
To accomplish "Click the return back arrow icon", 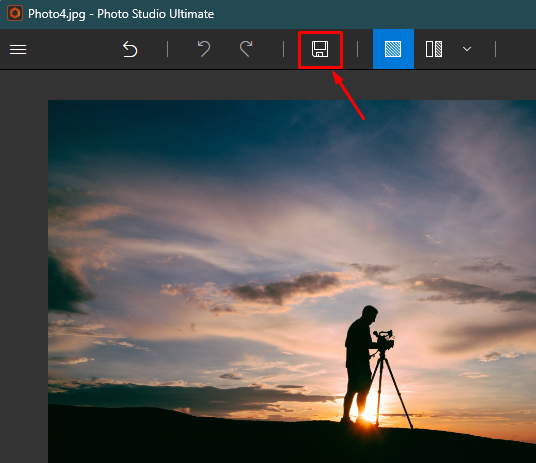I will [130, 49].
